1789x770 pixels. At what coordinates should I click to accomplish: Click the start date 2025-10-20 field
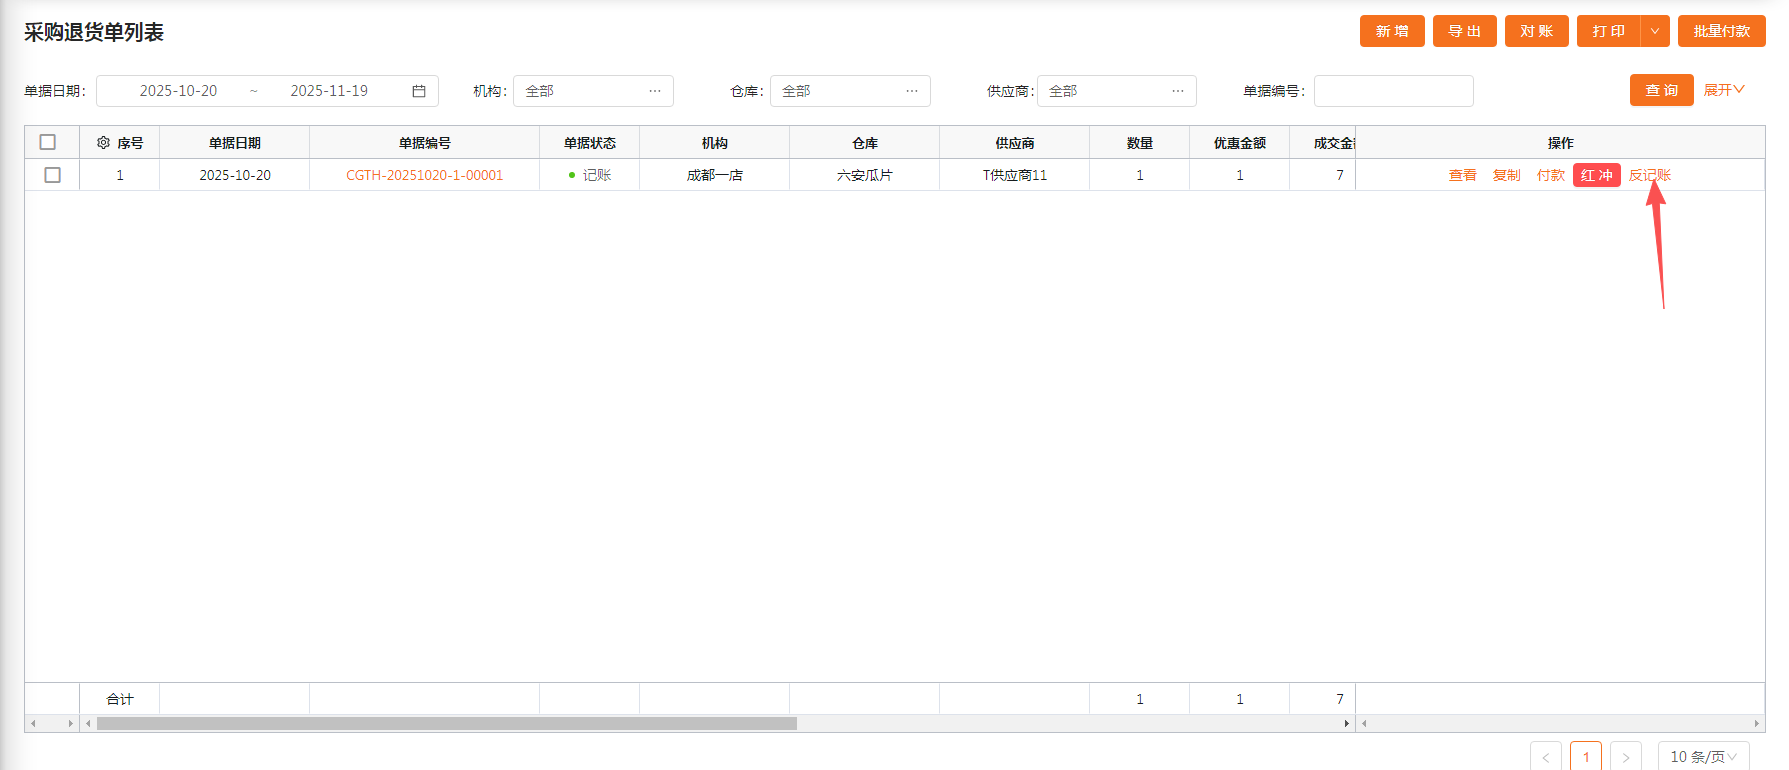pyautogui.click(x=178, y=91)
